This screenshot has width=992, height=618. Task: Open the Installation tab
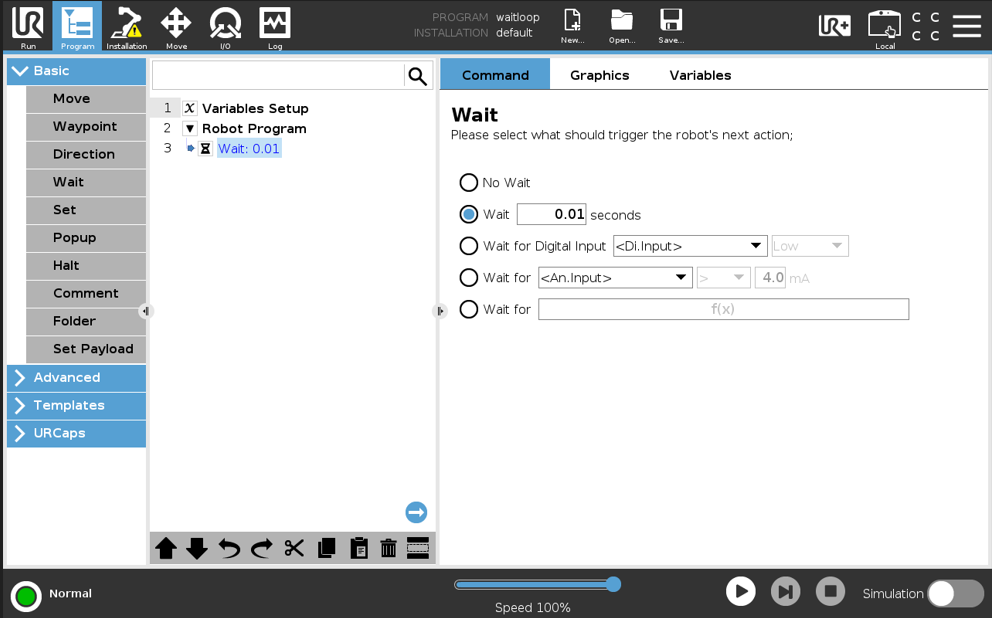pyautogui.click(x=127, y=27)
